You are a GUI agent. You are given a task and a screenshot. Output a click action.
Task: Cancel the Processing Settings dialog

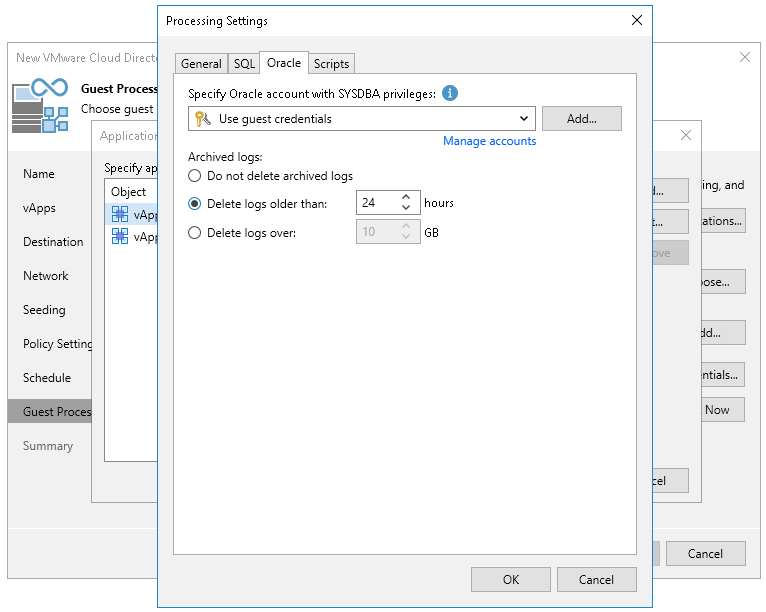(x=596, y=579)
